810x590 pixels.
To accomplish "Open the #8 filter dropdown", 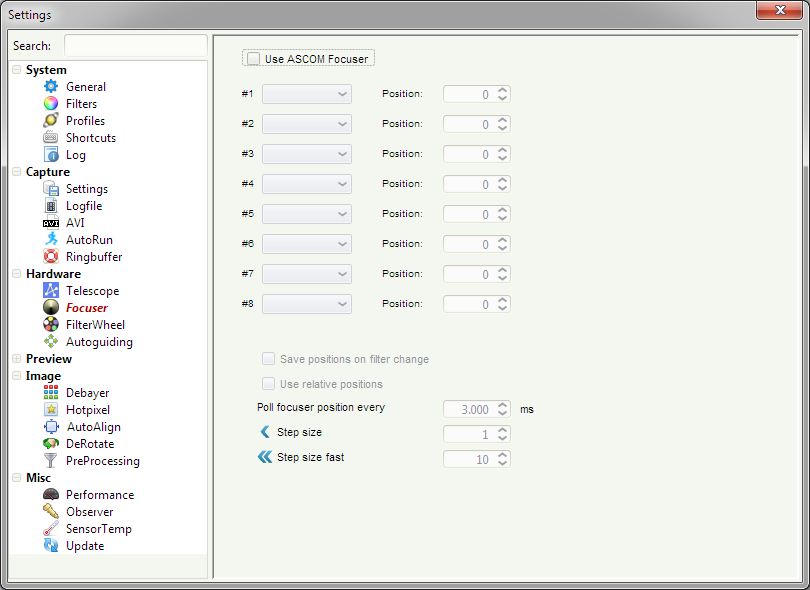I will click(x=307, y=304).
